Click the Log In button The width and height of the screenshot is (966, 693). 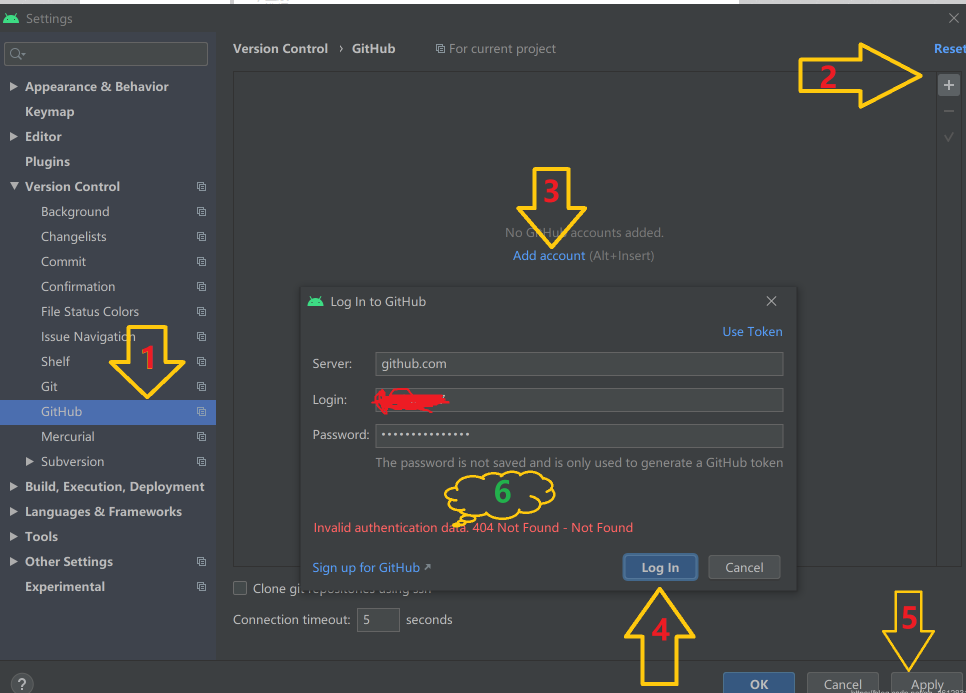click(x=660, y=567)
